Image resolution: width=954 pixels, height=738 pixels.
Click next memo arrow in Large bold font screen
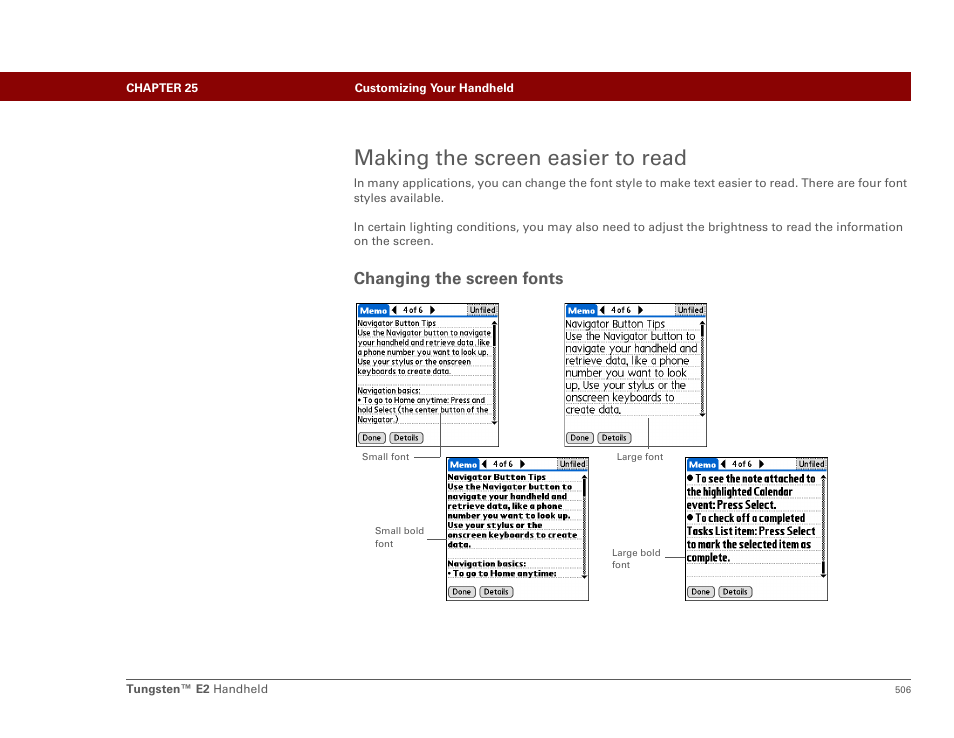pos(762,464)
